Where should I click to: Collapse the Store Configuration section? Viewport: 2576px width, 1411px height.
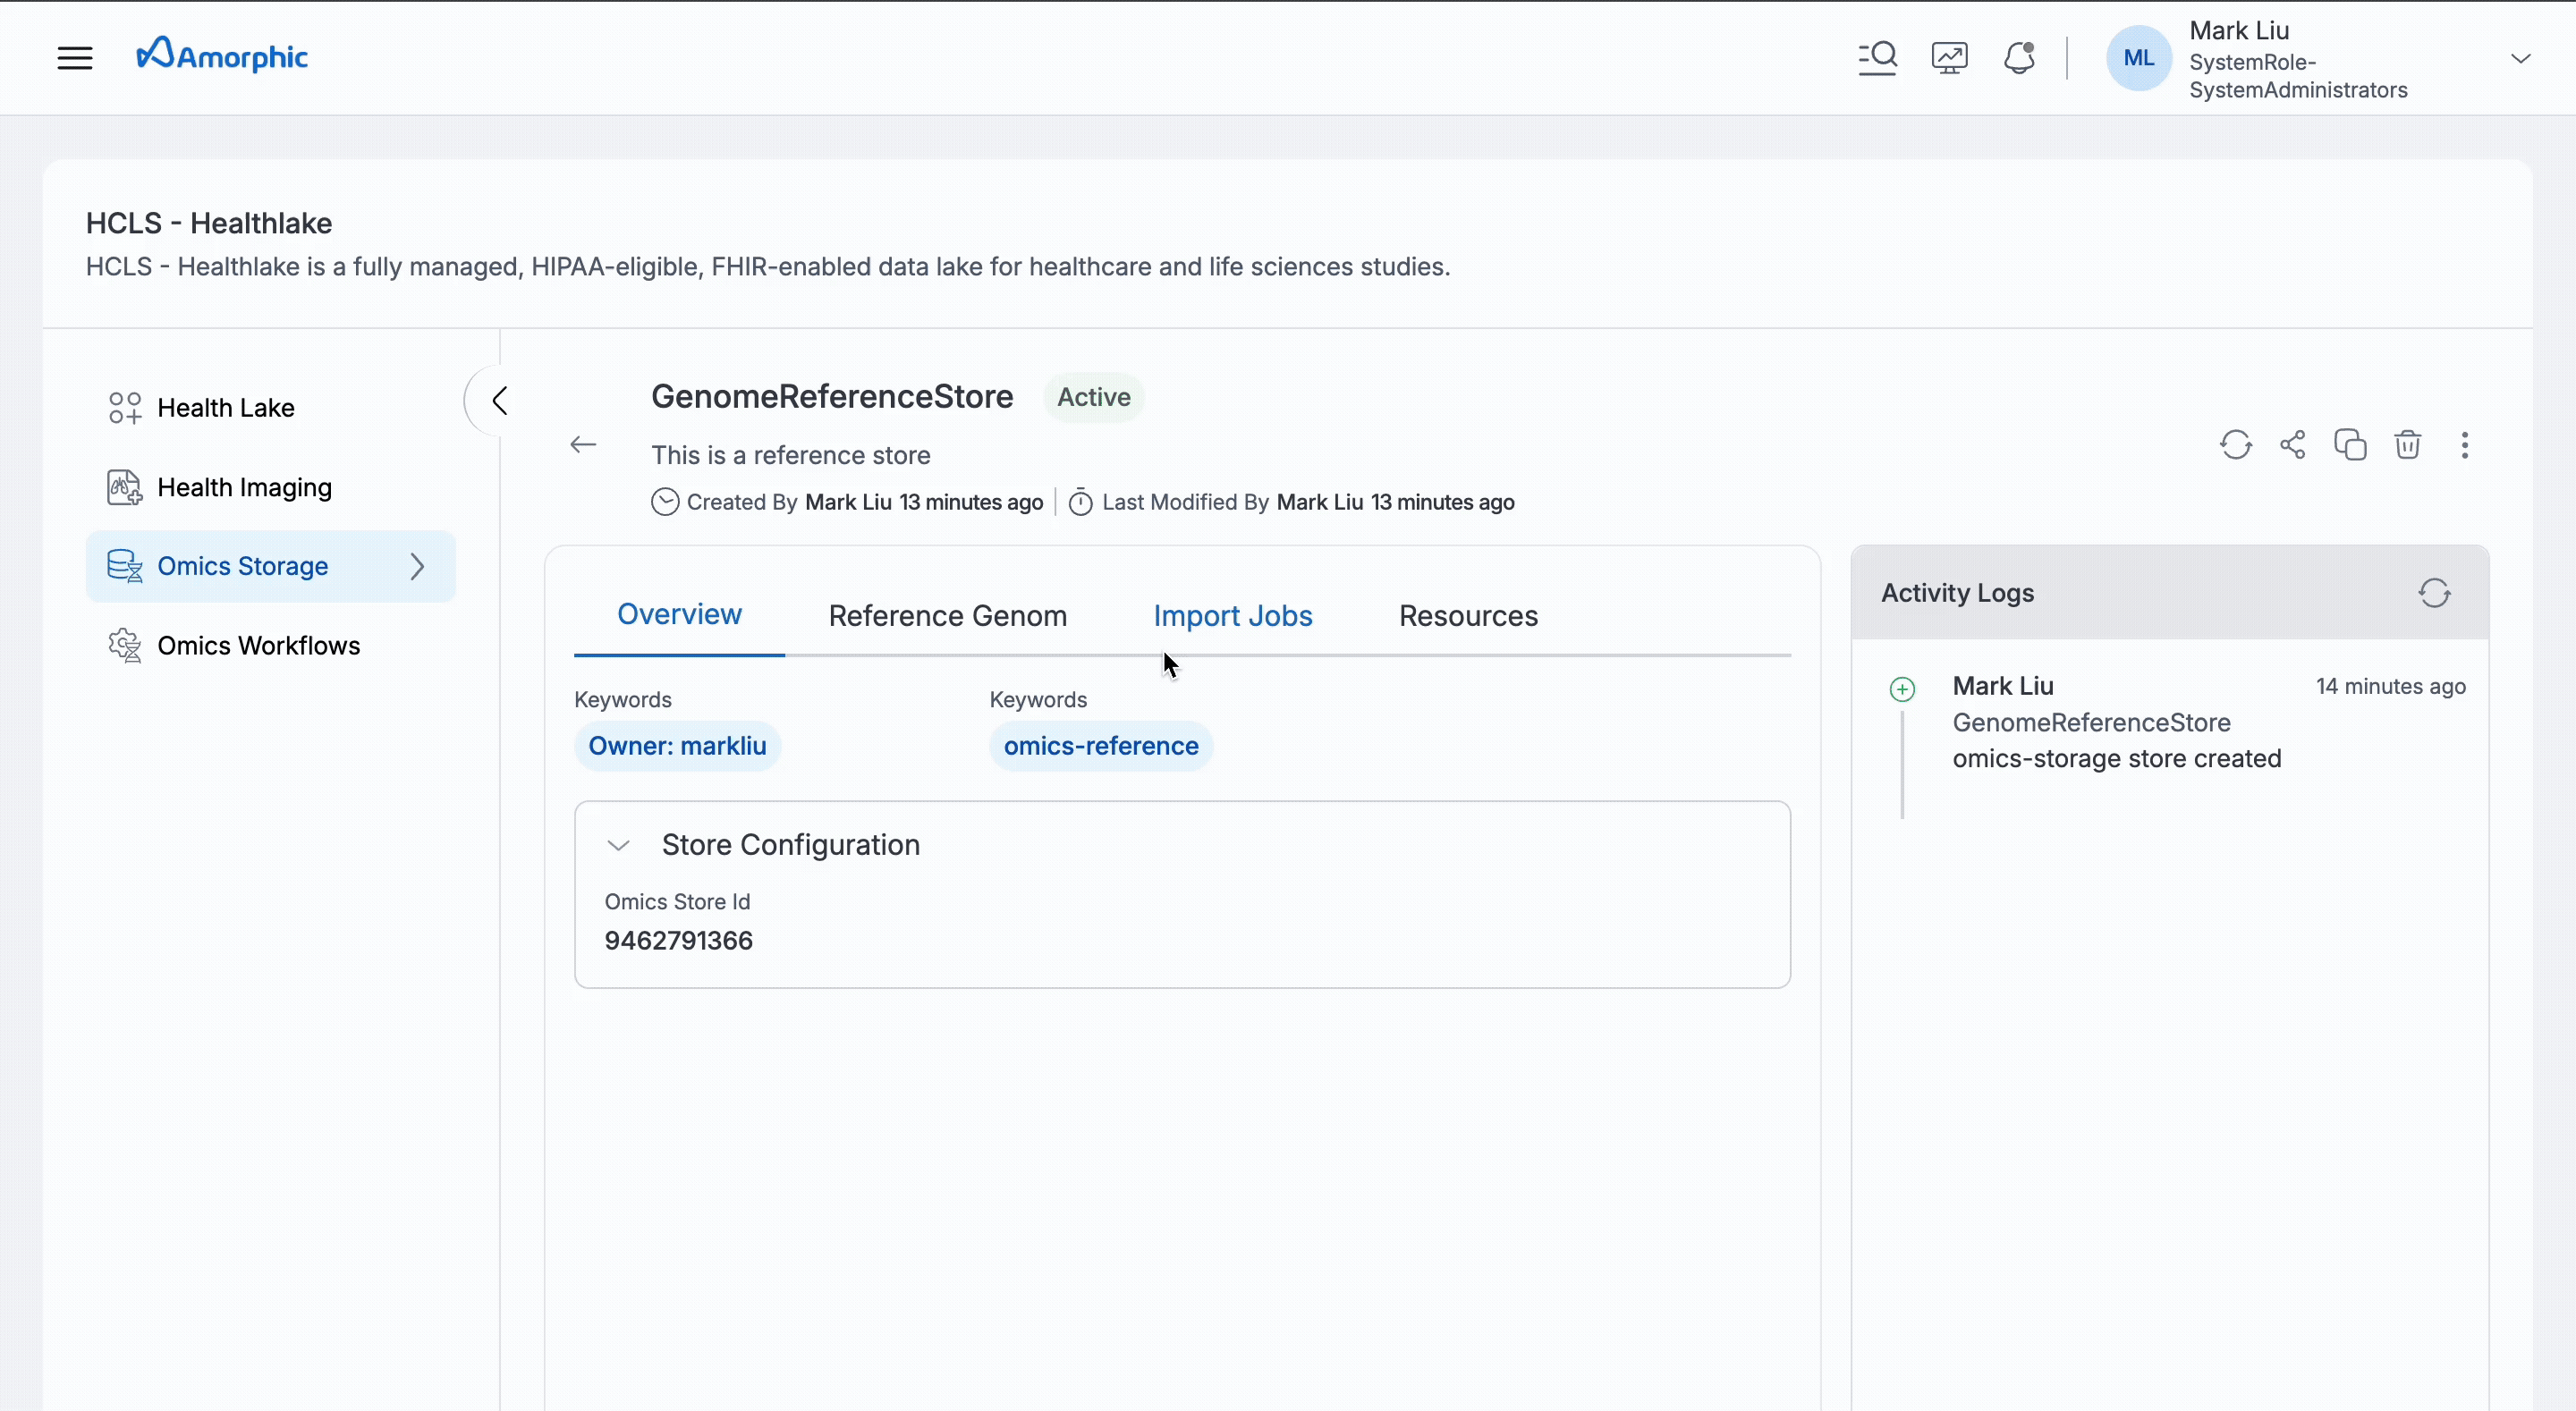point(619,845)
